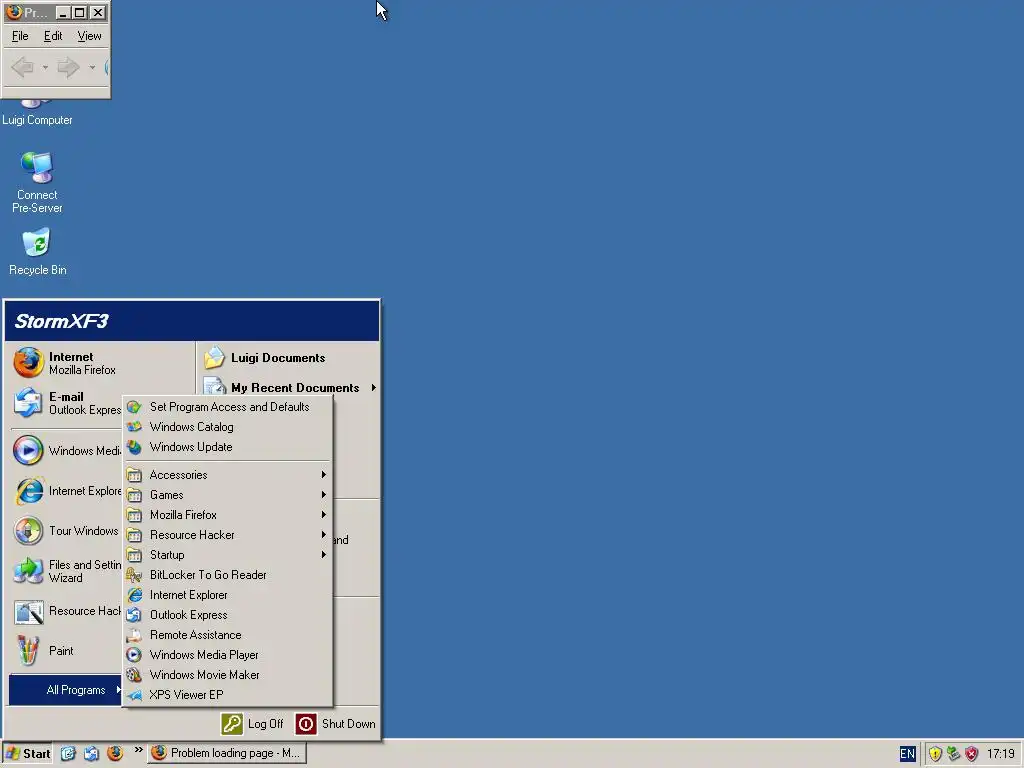Click the Back arrow in Firefox toolbar
The width and height of the screenshot is (1024, 768).
24,67
